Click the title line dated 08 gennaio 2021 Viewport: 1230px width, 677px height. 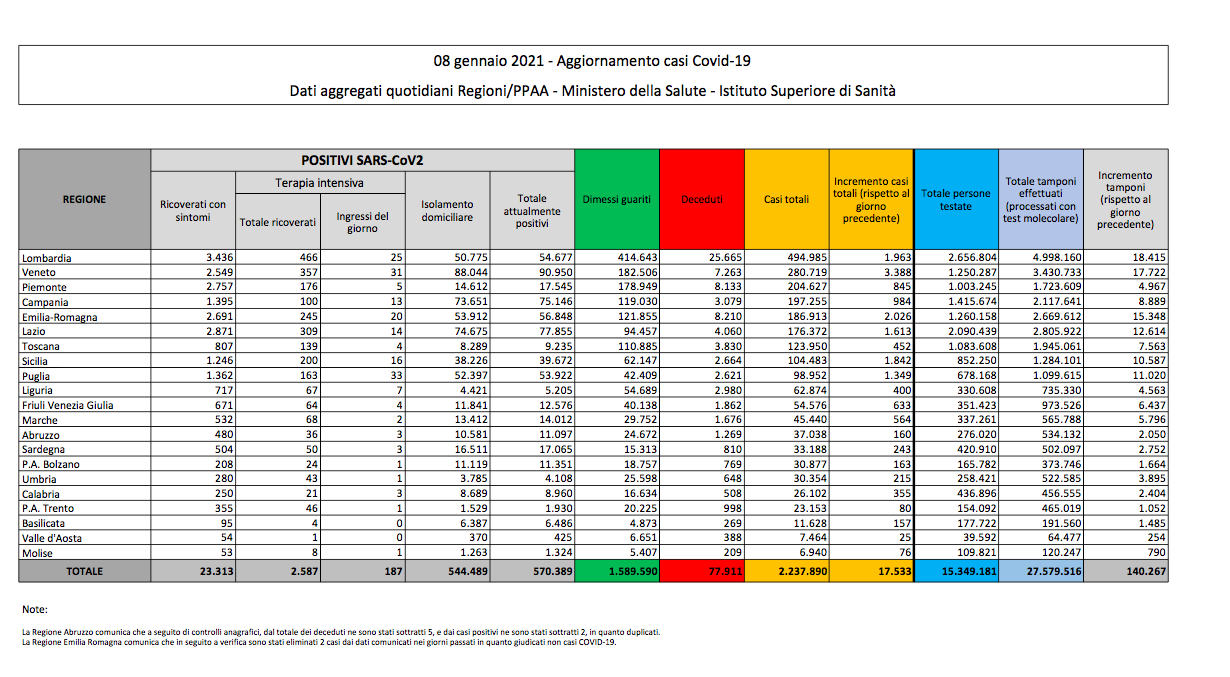592,61
